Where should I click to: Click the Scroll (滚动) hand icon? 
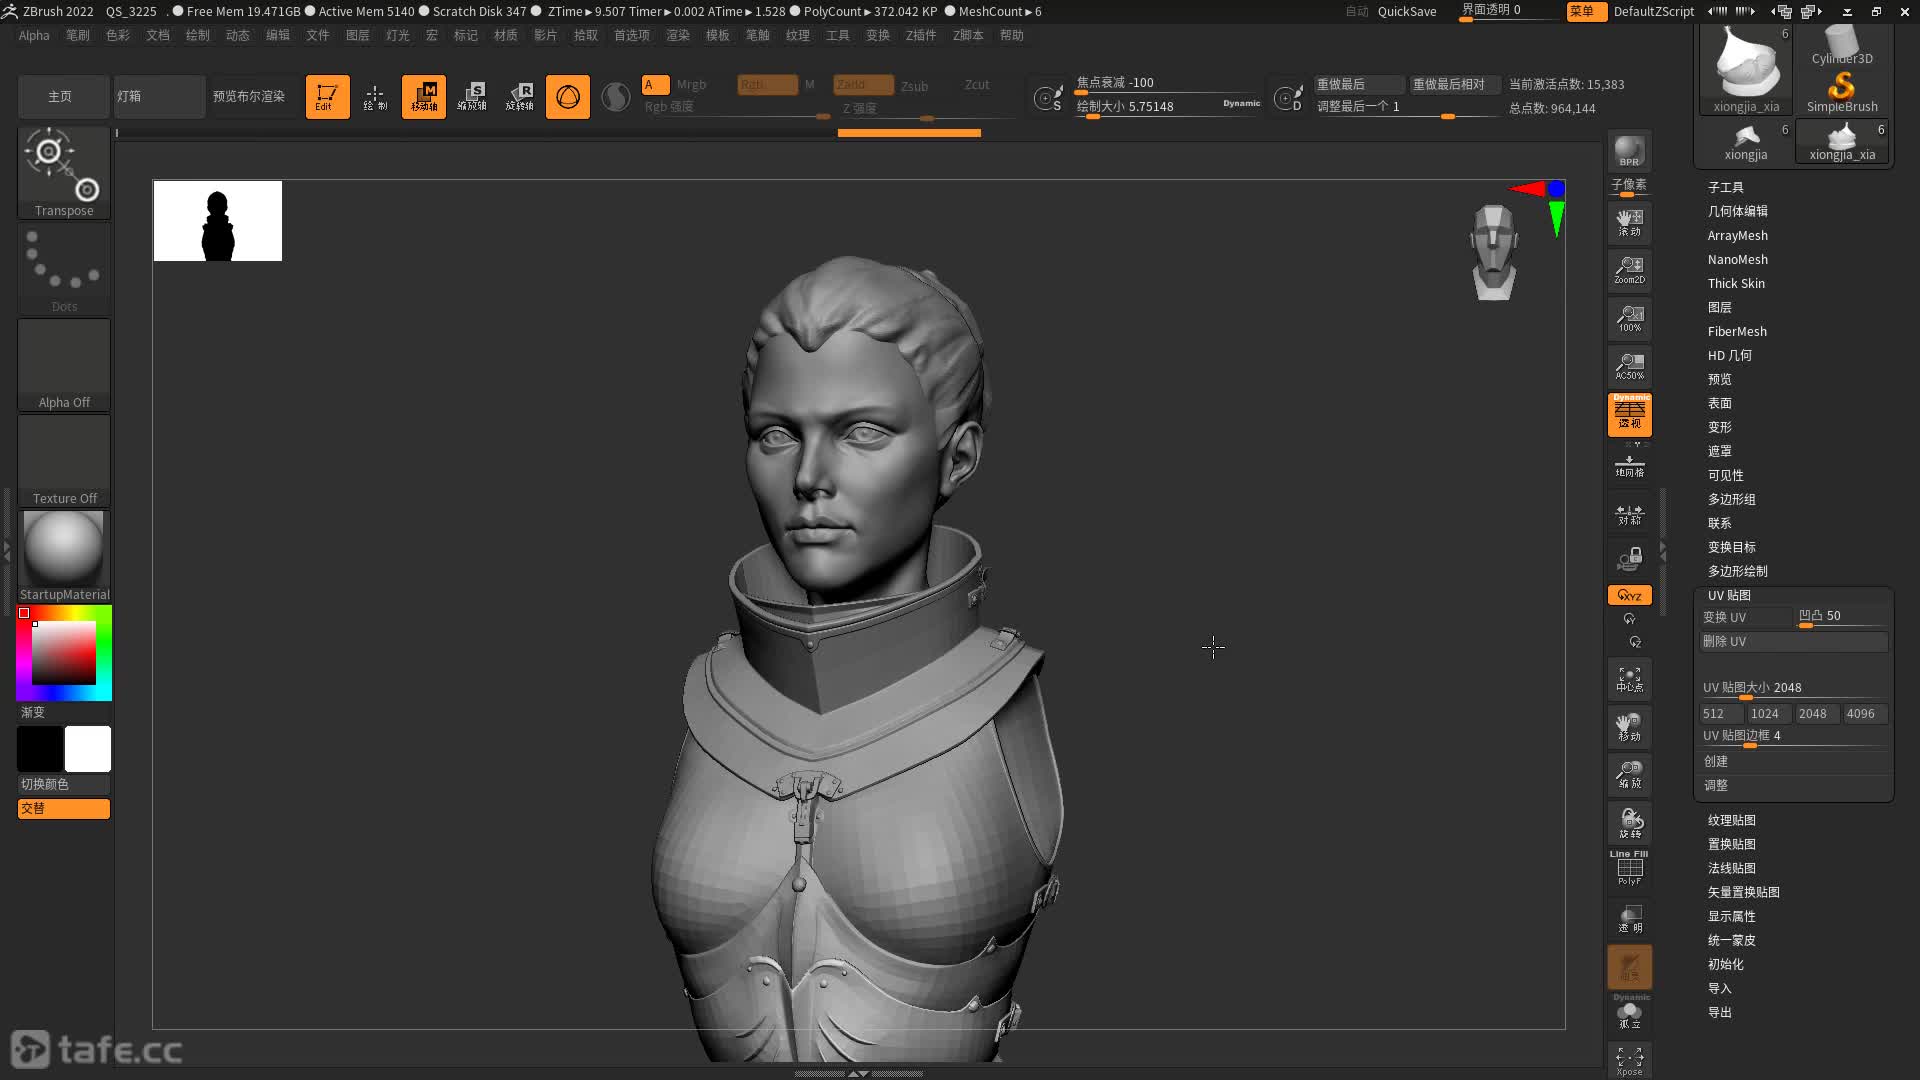coord(1629,222)
